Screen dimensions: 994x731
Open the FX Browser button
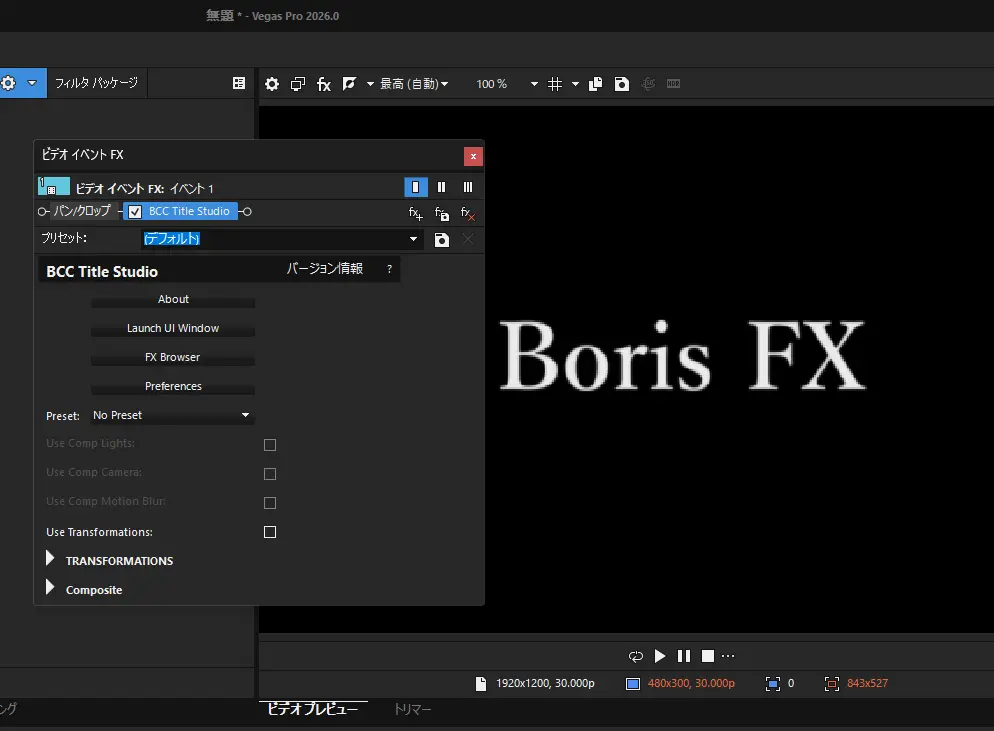(173, 358)
